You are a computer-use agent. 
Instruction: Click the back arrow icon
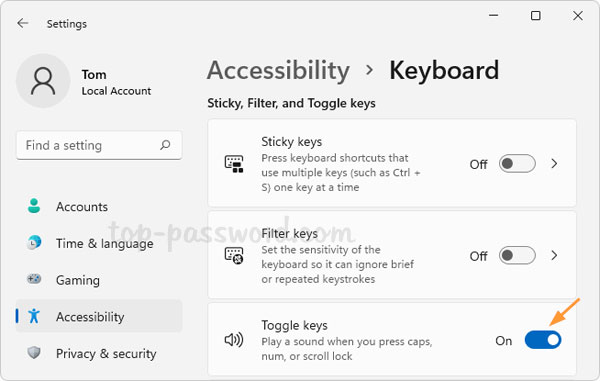pos(23,23)
